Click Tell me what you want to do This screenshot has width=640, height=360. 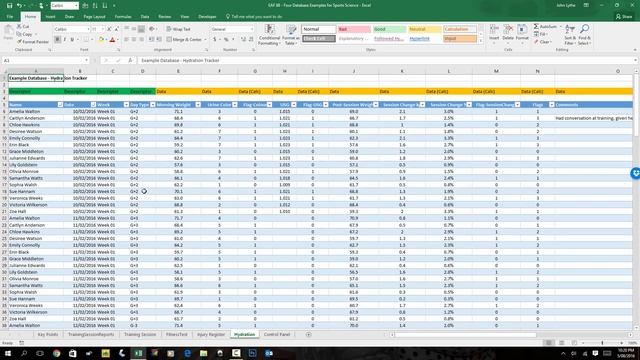tap(253, 17)
